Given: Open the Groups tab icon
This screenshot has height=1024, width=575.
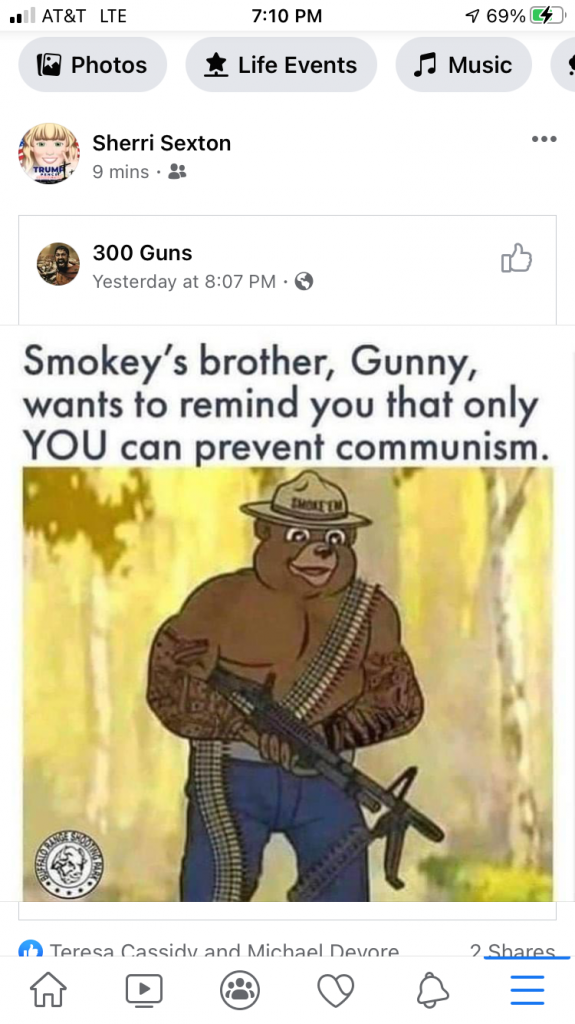Looking at the screenshot, I should [x=240, y=990].
